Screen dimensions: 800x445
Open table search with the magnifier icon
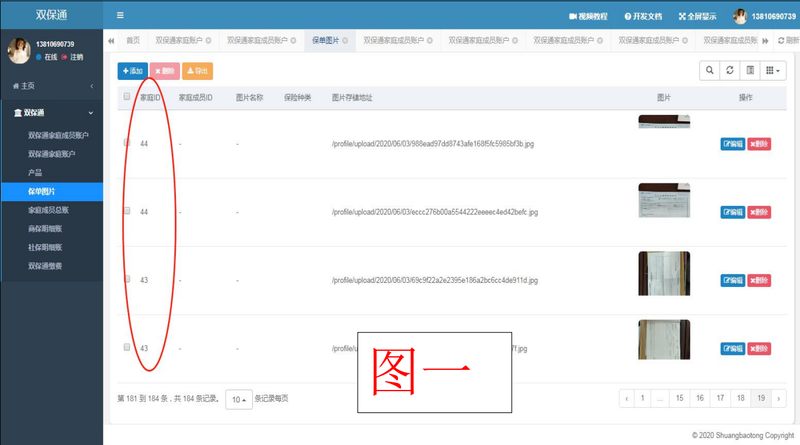(710, 70)
